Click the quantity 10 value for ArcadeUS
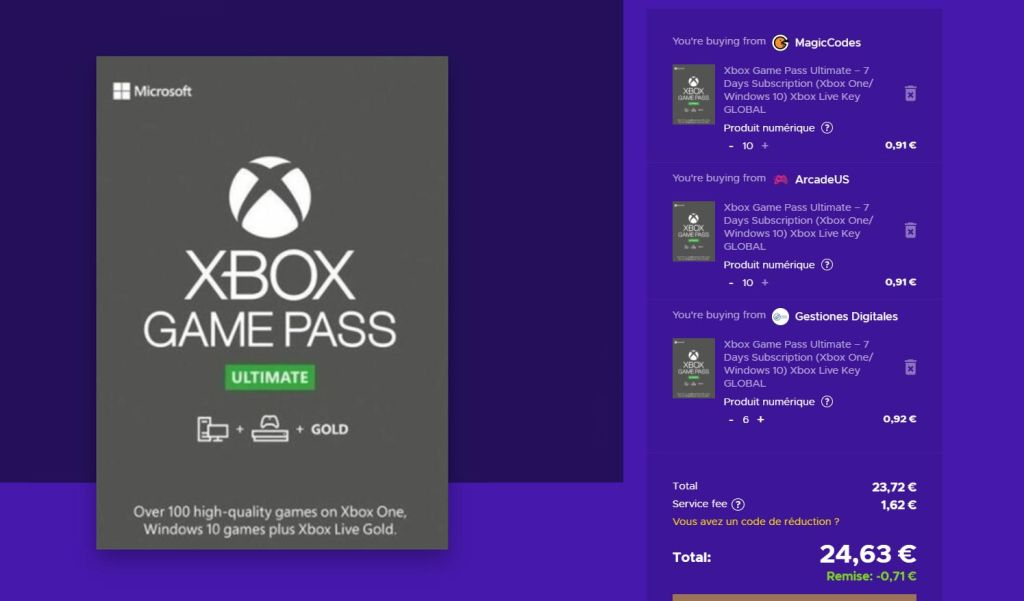Screen dimensions: 1024x601 pos(748,283)
